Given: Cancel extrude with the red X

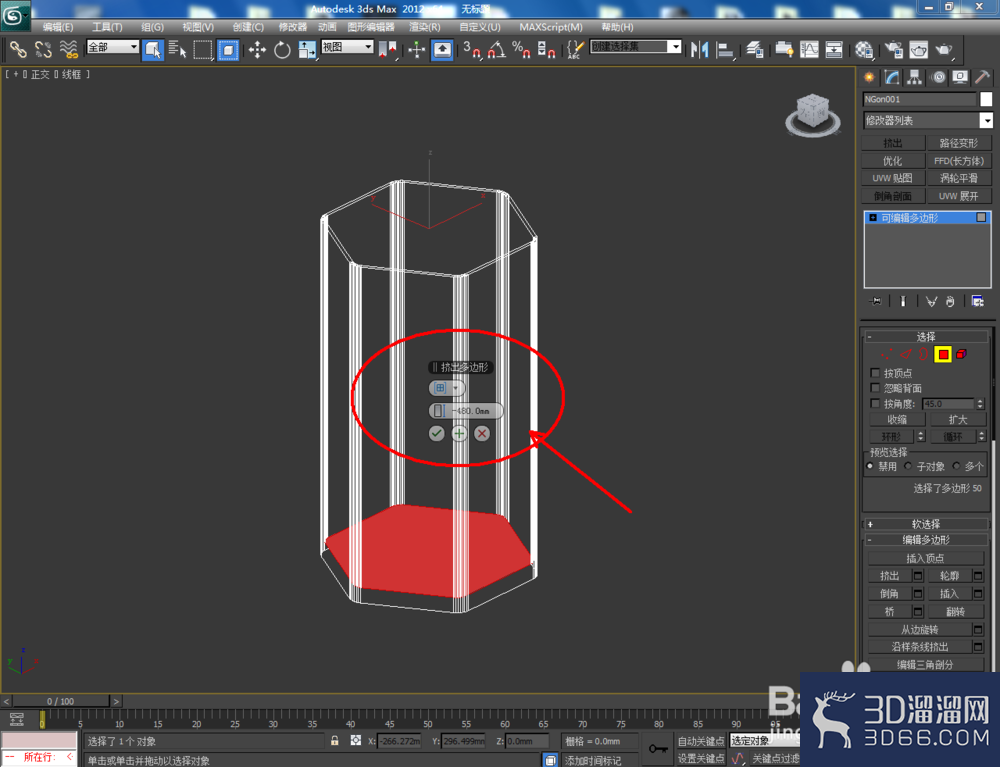Looking at the screenshot, I should [x=482, y=434].
